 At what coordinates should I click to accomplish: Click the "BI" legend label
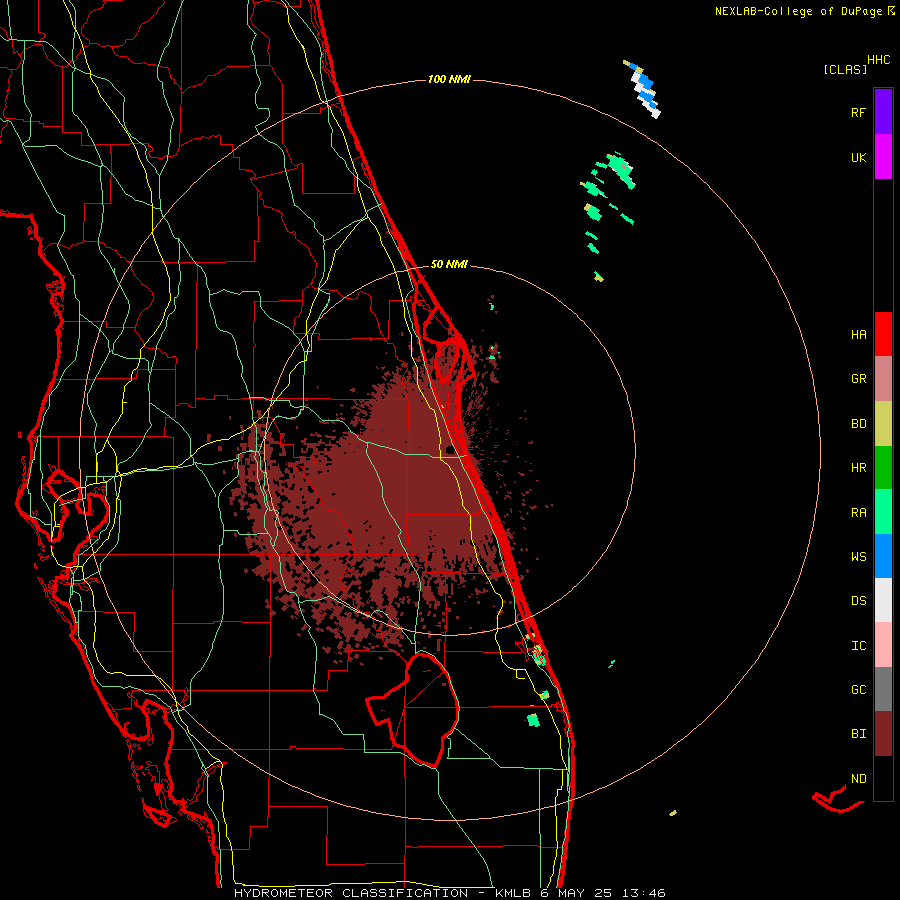click(x=858, y=734)
